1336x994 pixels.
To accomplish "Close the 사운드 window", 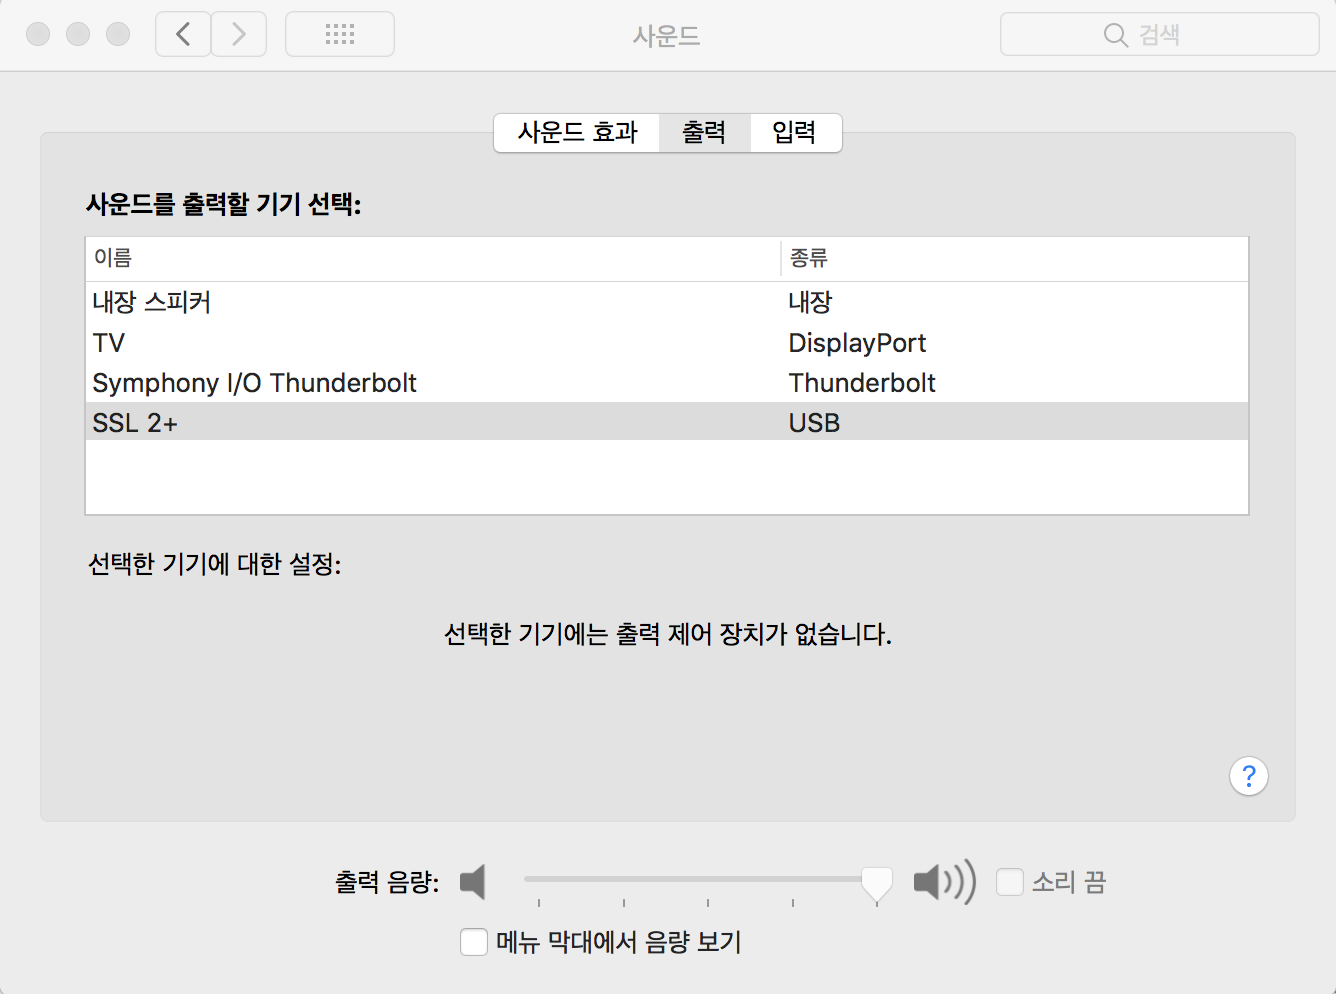I will pos(38,34).
